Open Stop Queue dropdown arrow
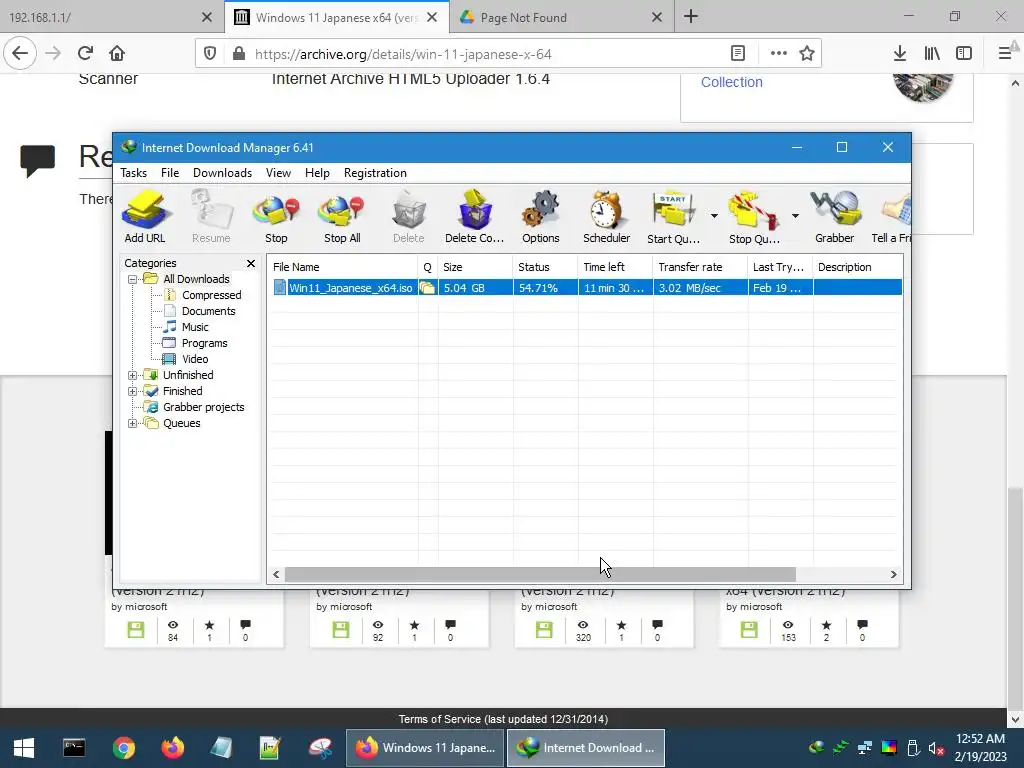The width and height of the screenshot is (1024, 768). point(795,216)
